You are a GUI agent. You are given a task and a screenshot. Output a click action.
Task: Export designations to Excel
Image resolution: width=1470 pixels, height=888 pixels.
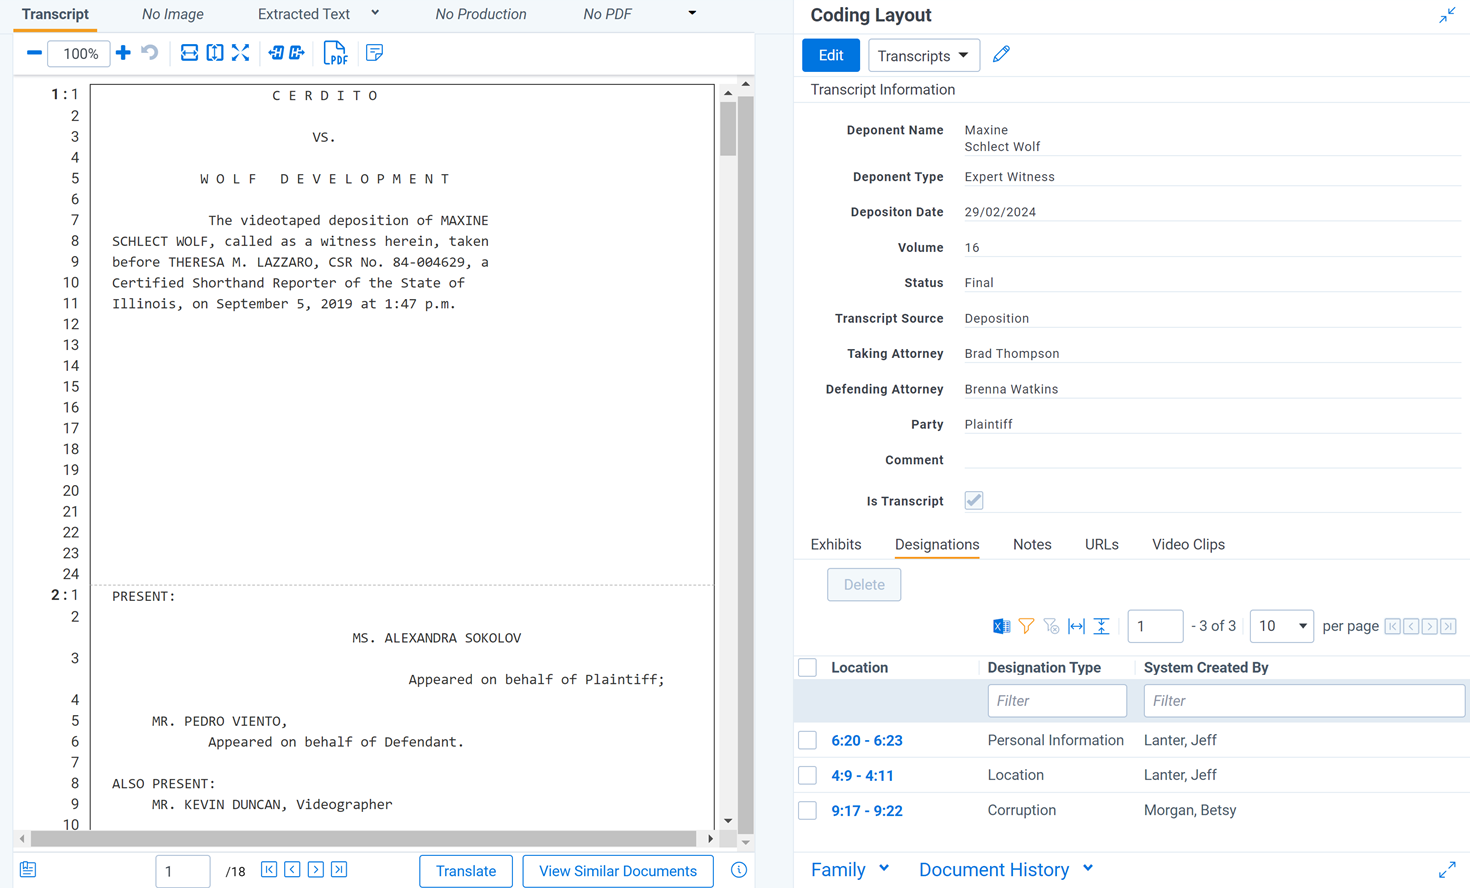tap(1001, 626)
